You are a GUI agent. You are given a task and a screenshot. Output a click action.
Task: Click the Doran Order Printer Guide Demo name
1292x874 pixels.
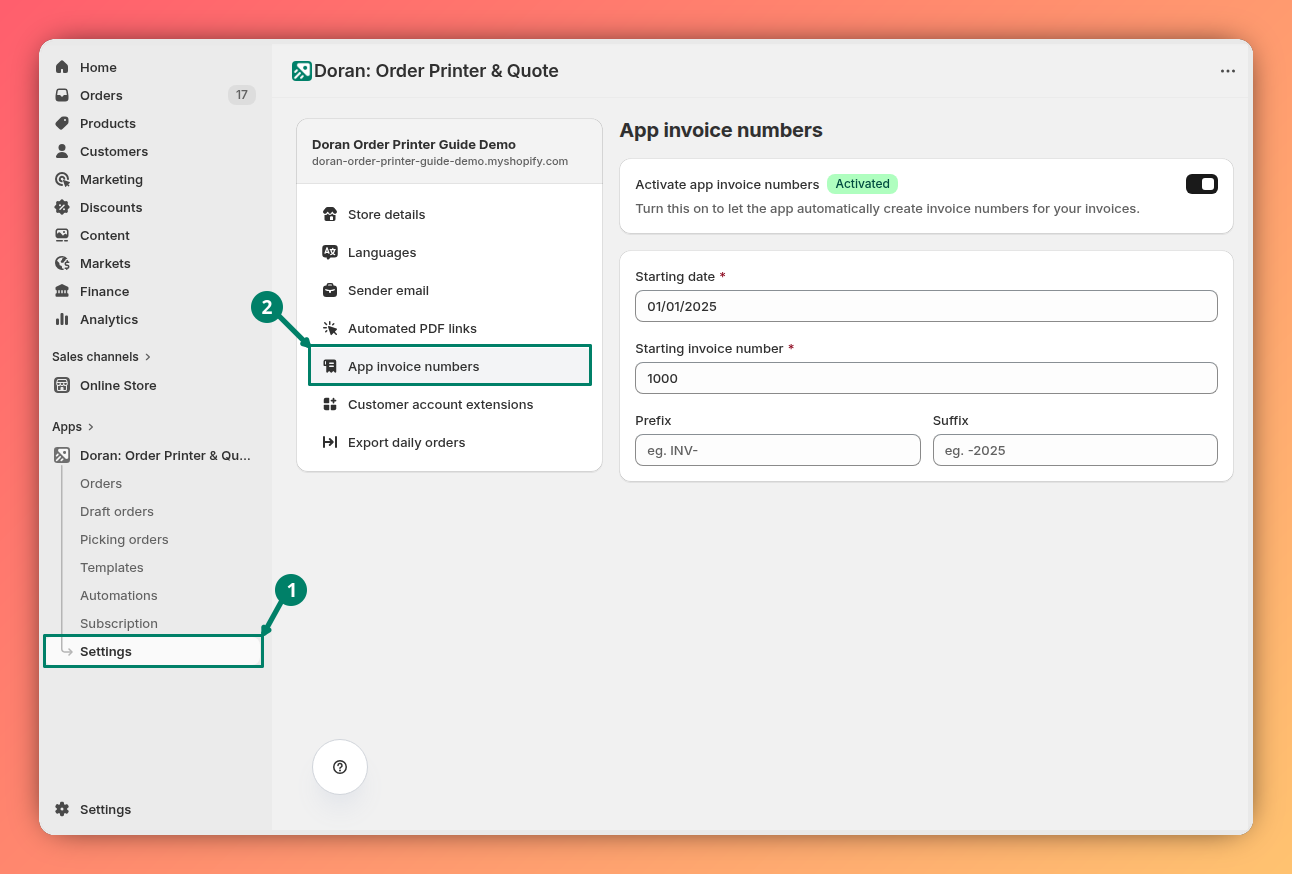[414, 145]
